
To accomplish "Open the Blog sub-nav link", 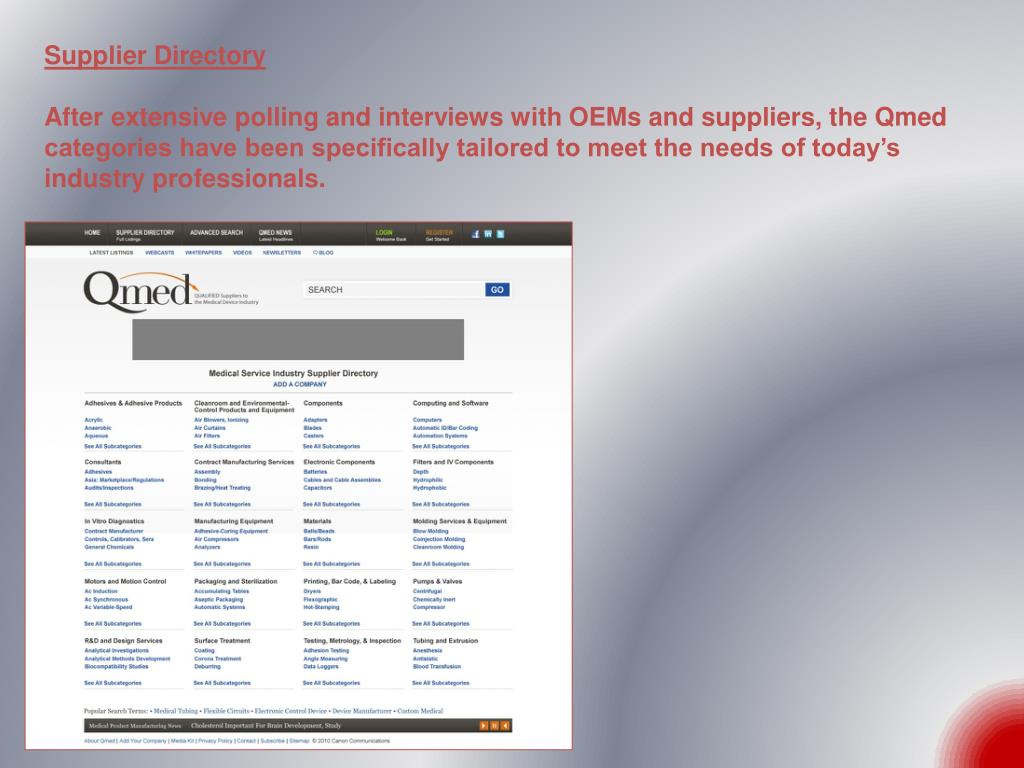I will tap(323, 253).
